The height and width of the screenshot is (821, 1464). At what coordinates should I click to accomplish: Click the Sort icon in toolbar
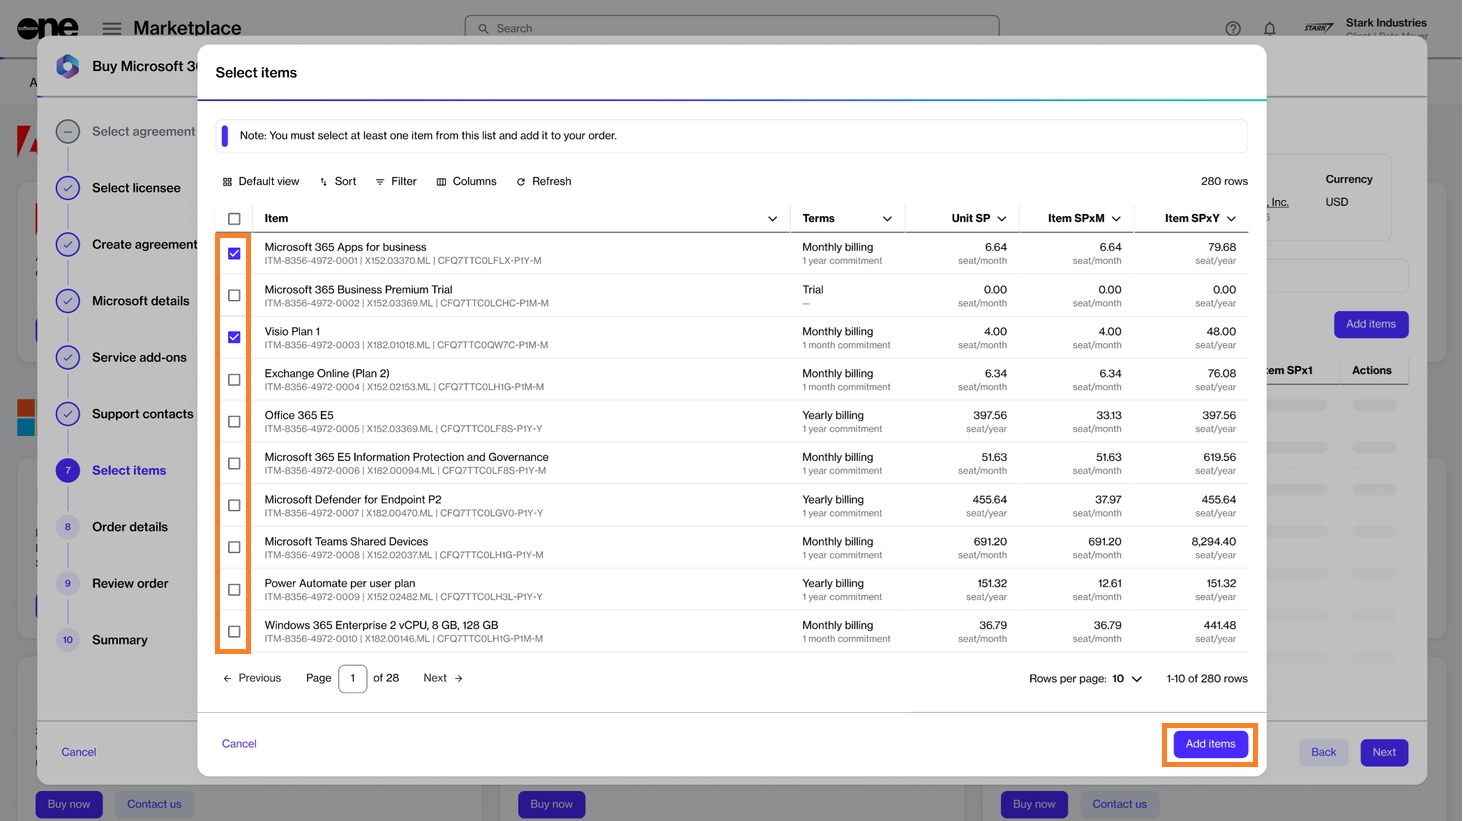(323, 182)
